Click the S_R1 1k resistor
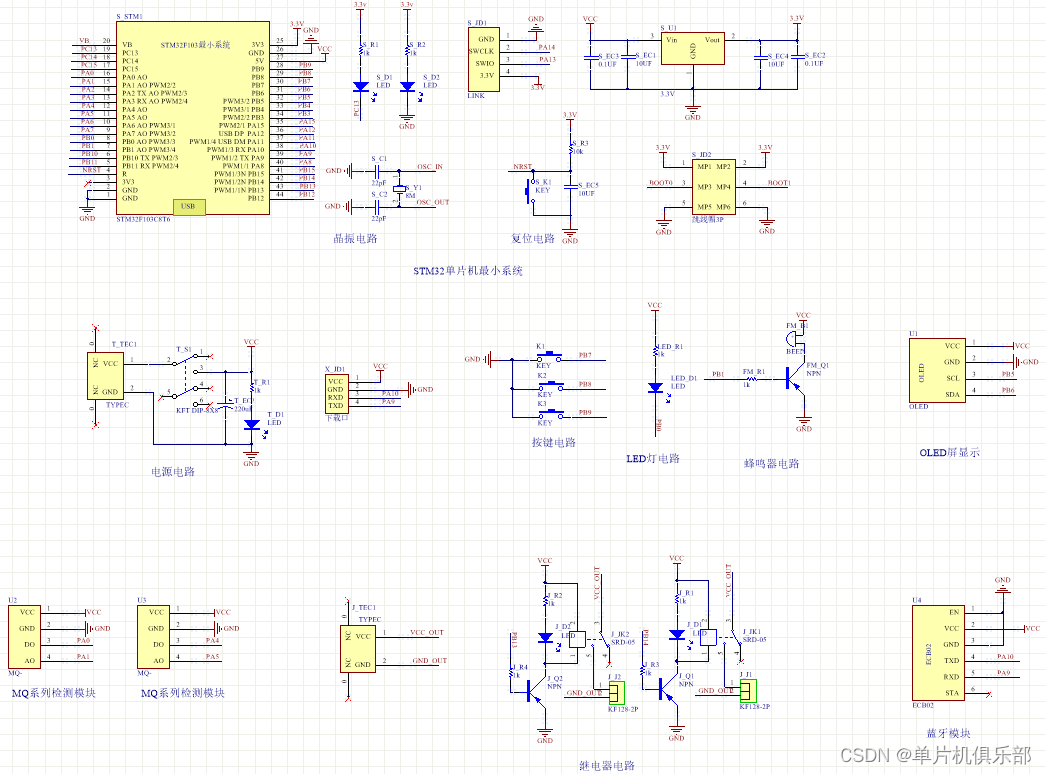This screenshot has height=774, width=1046. (361, 49)
